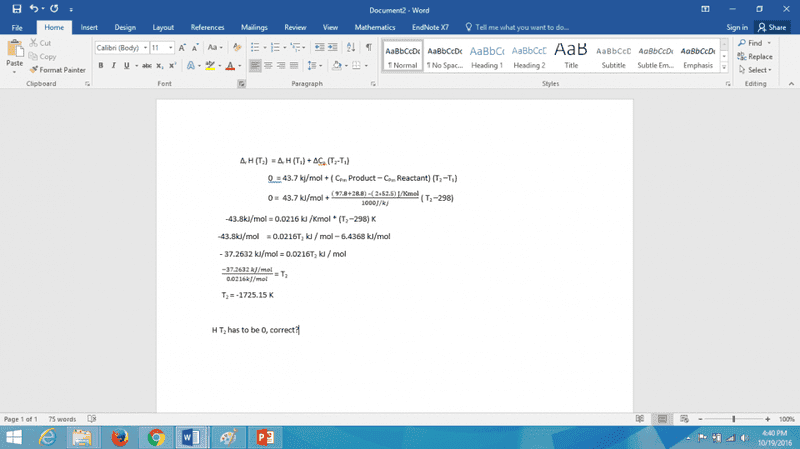Expand the Styles gallery more arrow
This screenshot has width=800, height=449.
tap(726, 67)
